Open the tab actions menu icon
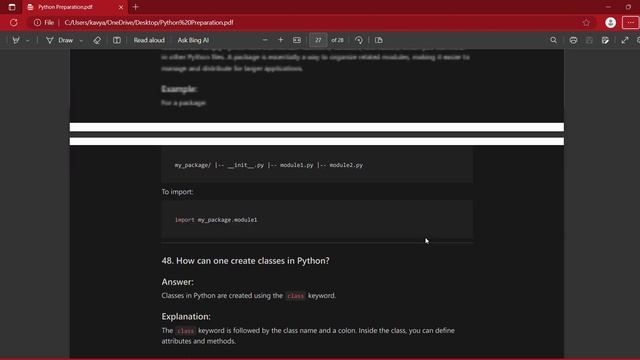 pyautogui.click(x=12, y=7)
